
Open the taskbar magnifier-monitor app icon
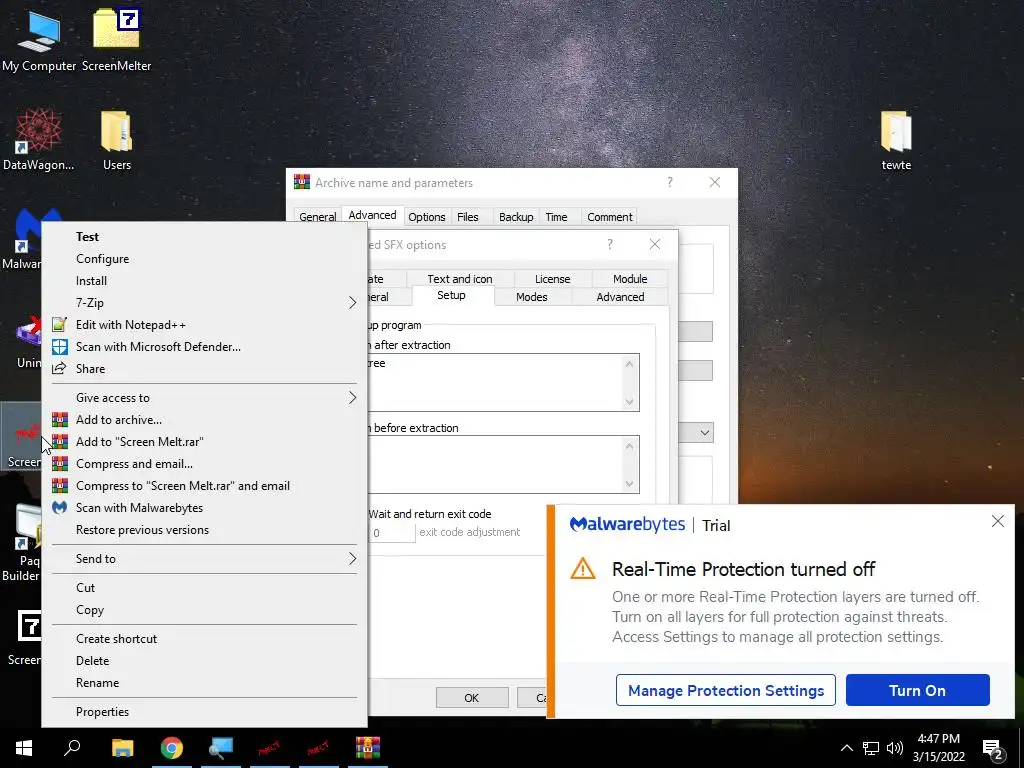click(x=221, y=748)
